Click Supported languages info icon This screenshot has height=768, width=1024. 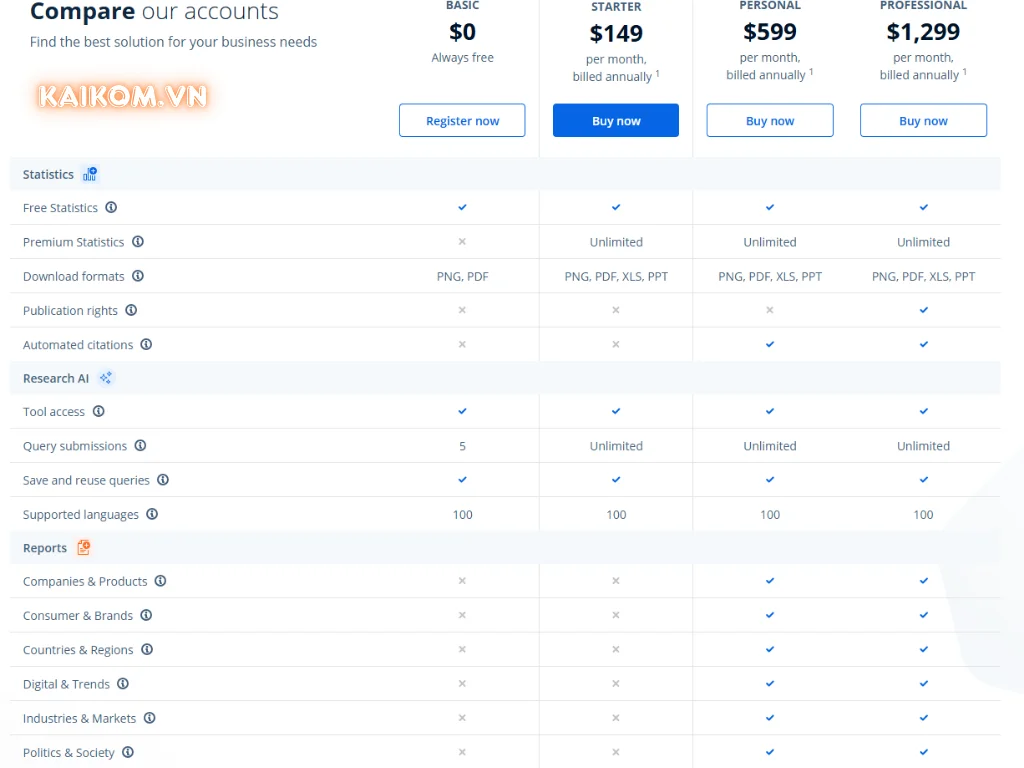coord(152,514)
